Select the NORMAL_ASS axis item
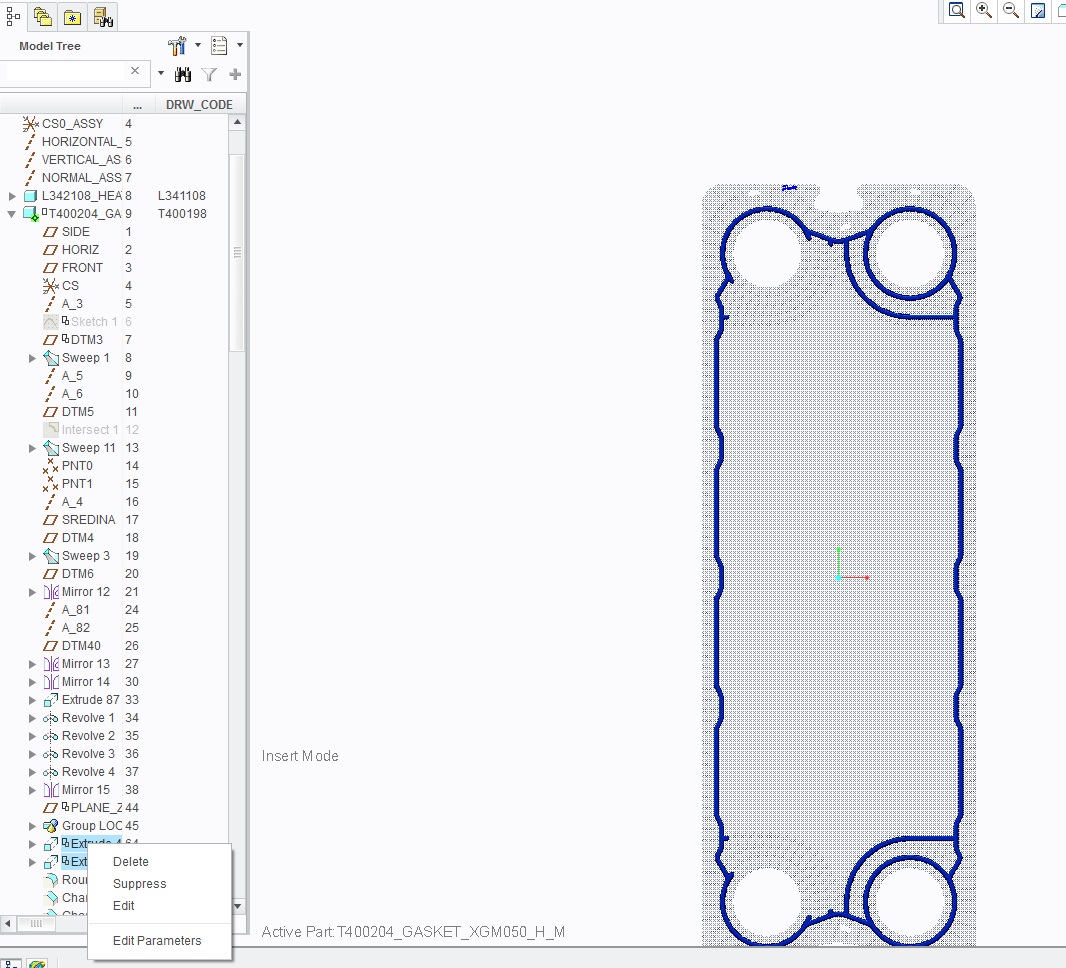Screen dimensions: 1066x968 81,177
